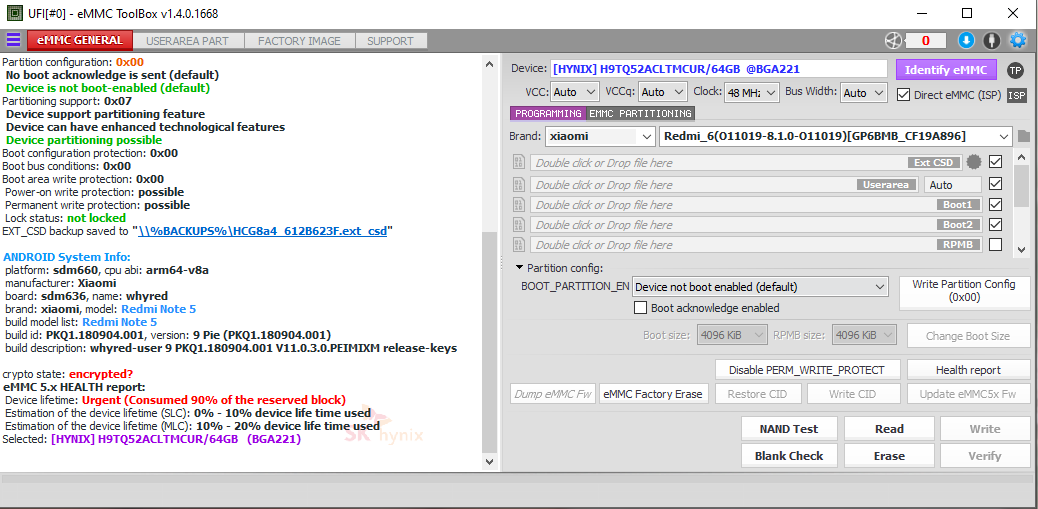Click the RPMB file drop field
1038x509 pixels.
(757, 245)
